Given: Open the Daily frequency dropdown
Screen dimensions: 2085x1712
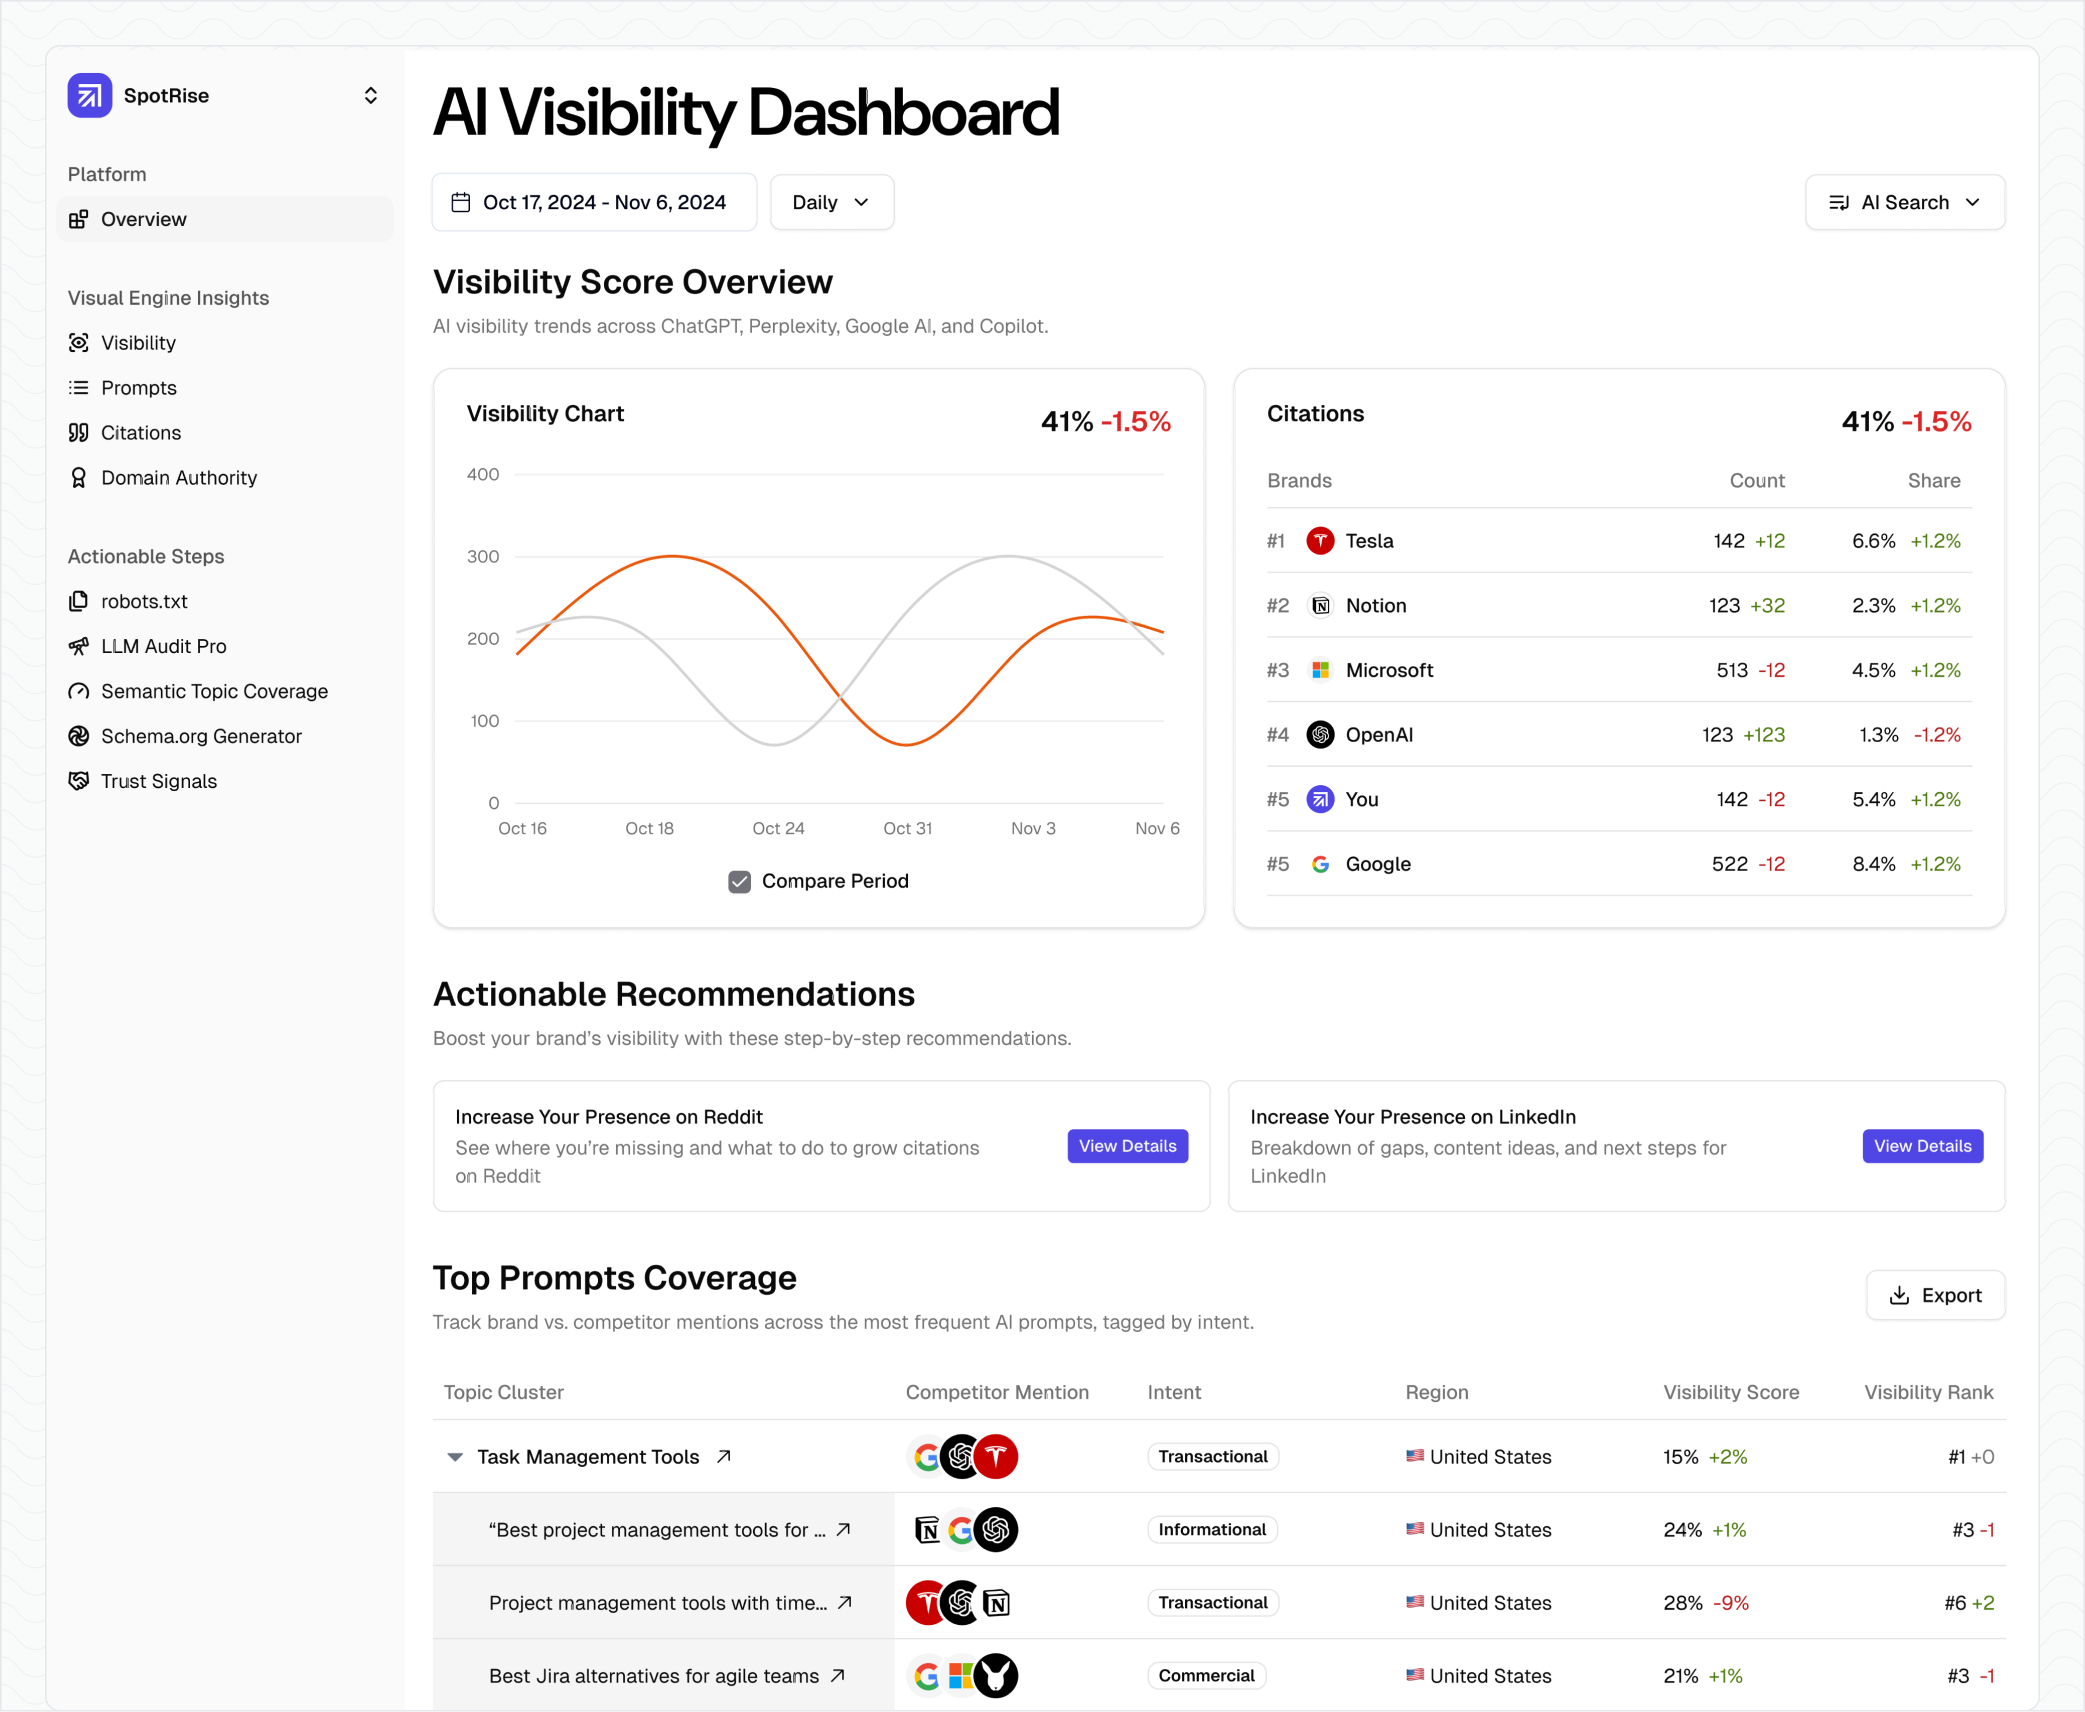Looking at the screenshot, I should (832, 203).
